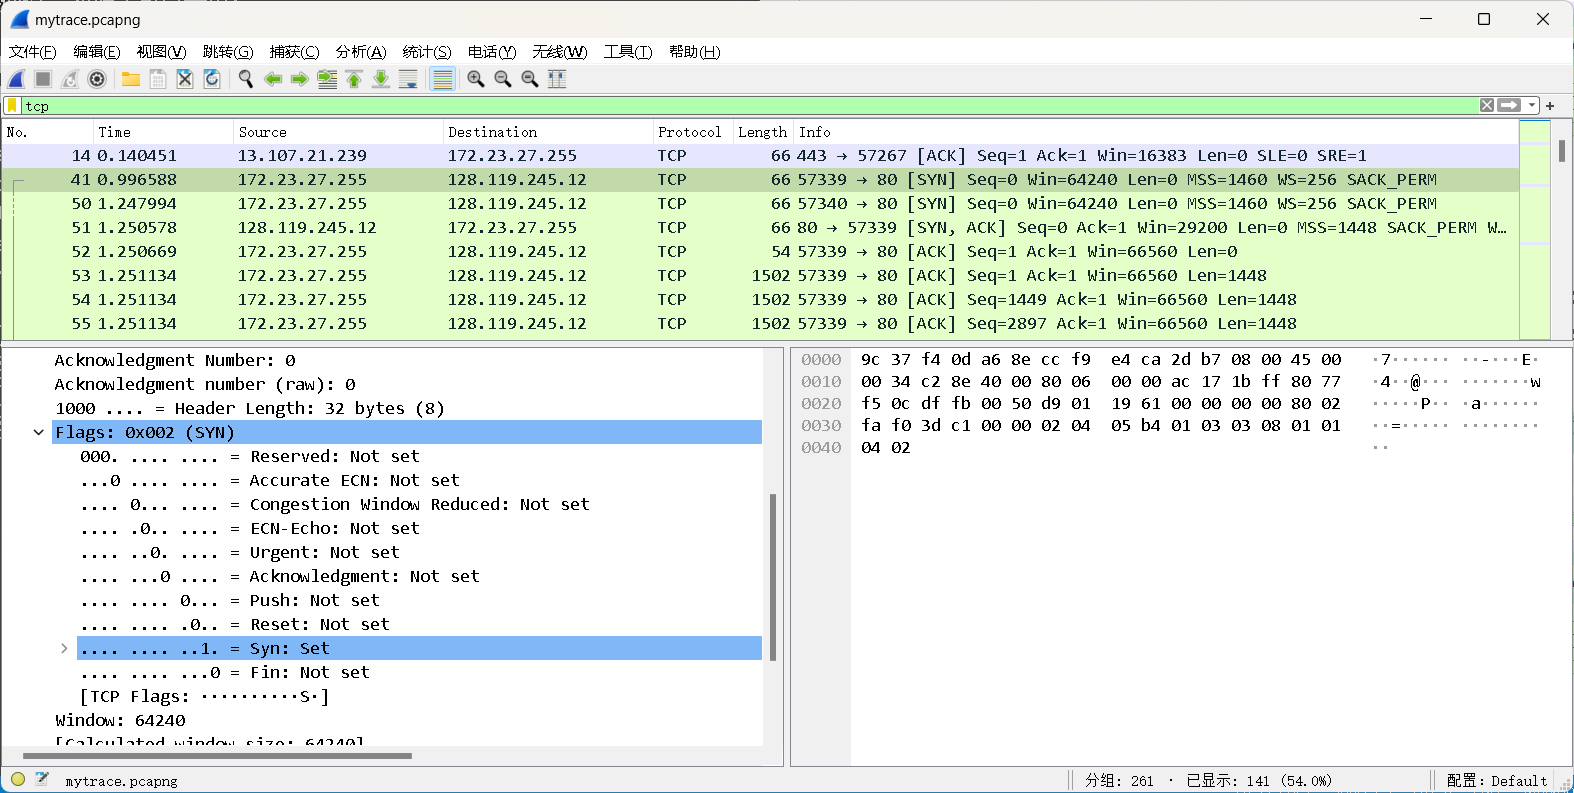This screenshot has height=793, width=1574.
Task: Open the 视图(V) menu
Action: point(161,52)
